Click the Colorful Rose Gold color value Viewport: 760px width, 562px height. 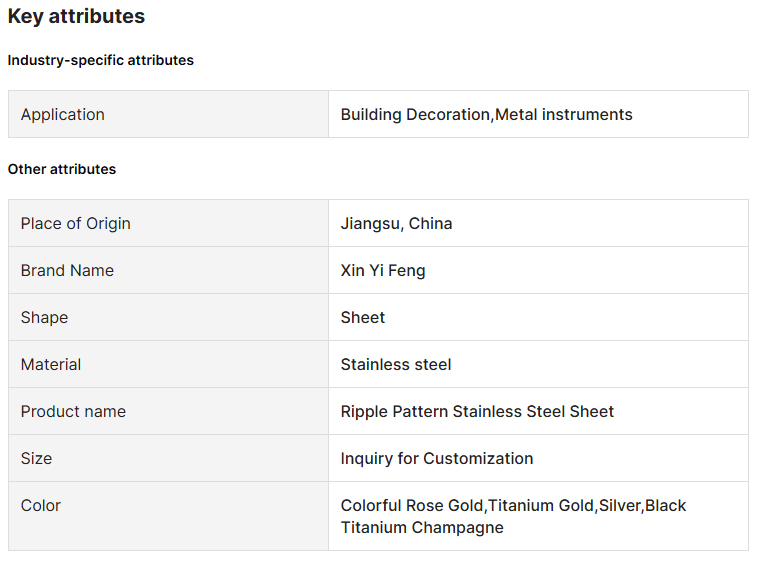(412, 506)
